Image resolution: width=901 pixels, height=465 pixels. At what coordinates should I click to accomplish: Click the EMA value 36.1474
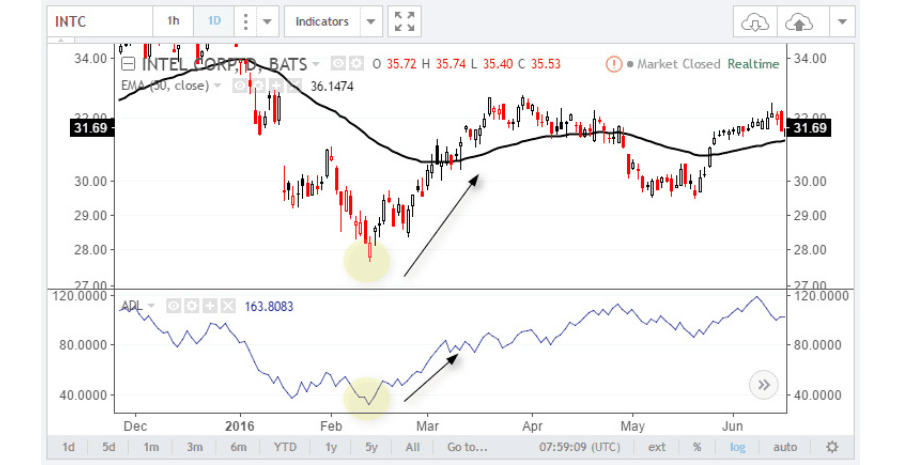coord(332,87)
